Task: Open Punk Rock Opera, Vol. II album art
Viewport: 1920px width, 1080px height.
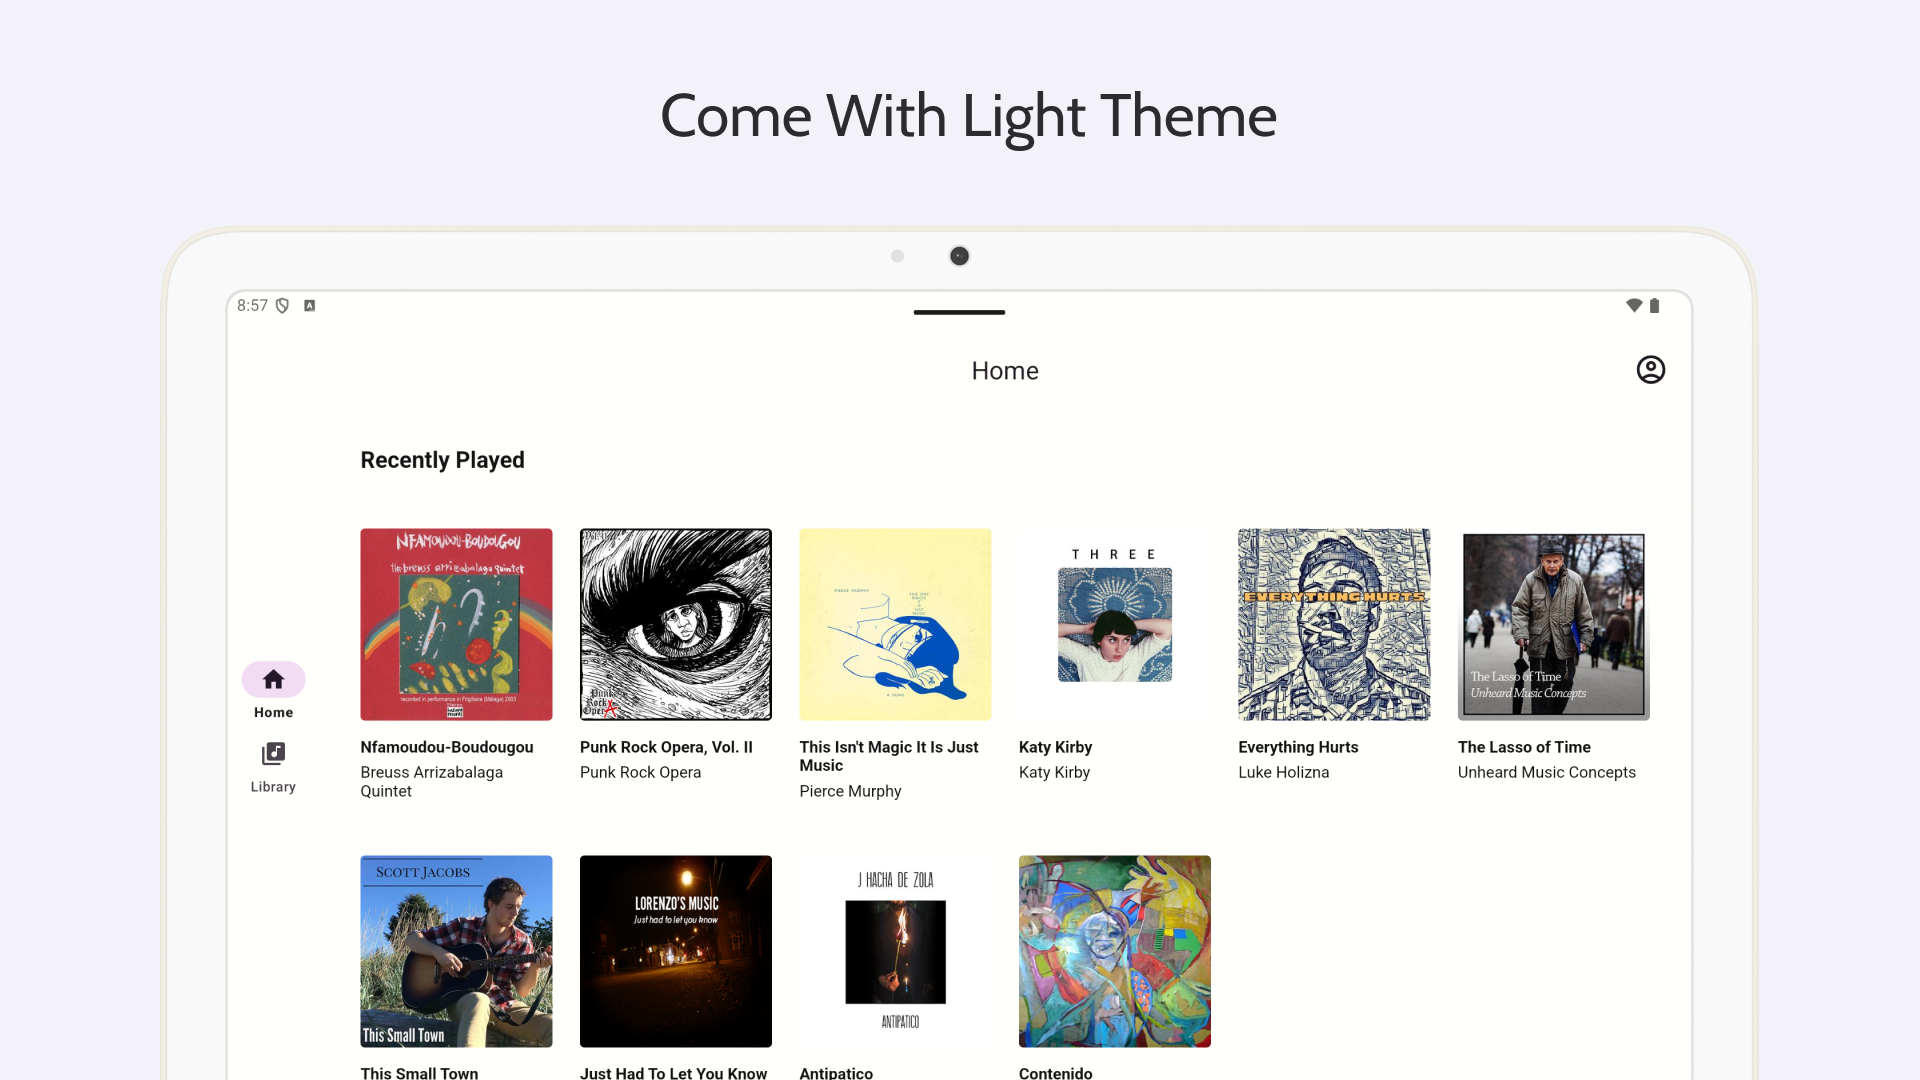Action: 676,624
